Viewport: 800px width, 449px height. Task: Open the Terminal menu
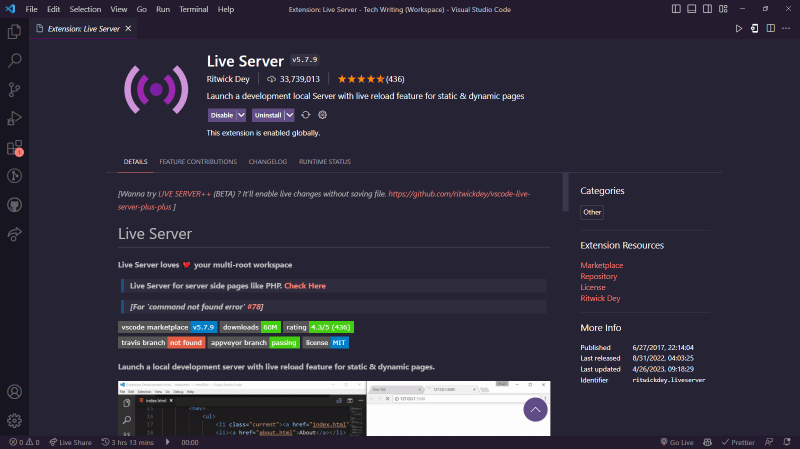[193, 9]
